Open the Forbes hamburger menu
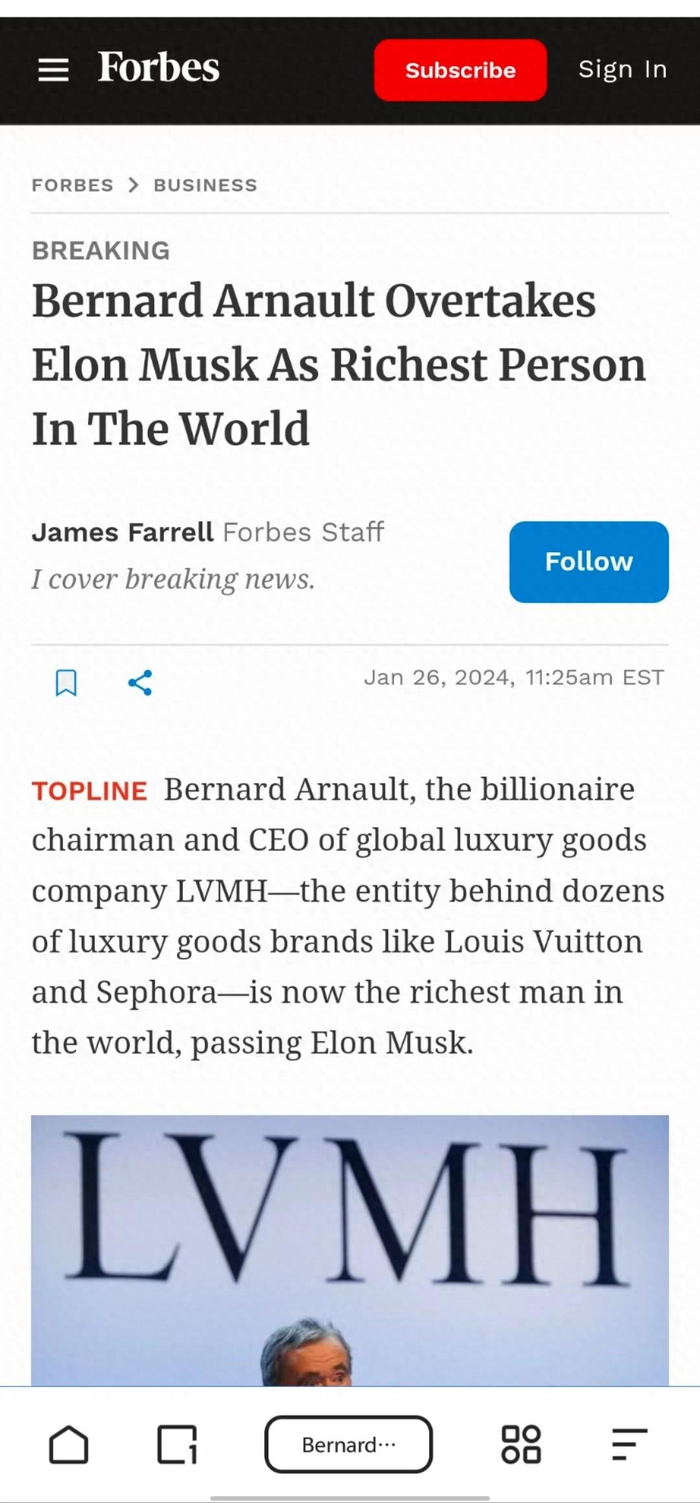 (x=53, y=70)
